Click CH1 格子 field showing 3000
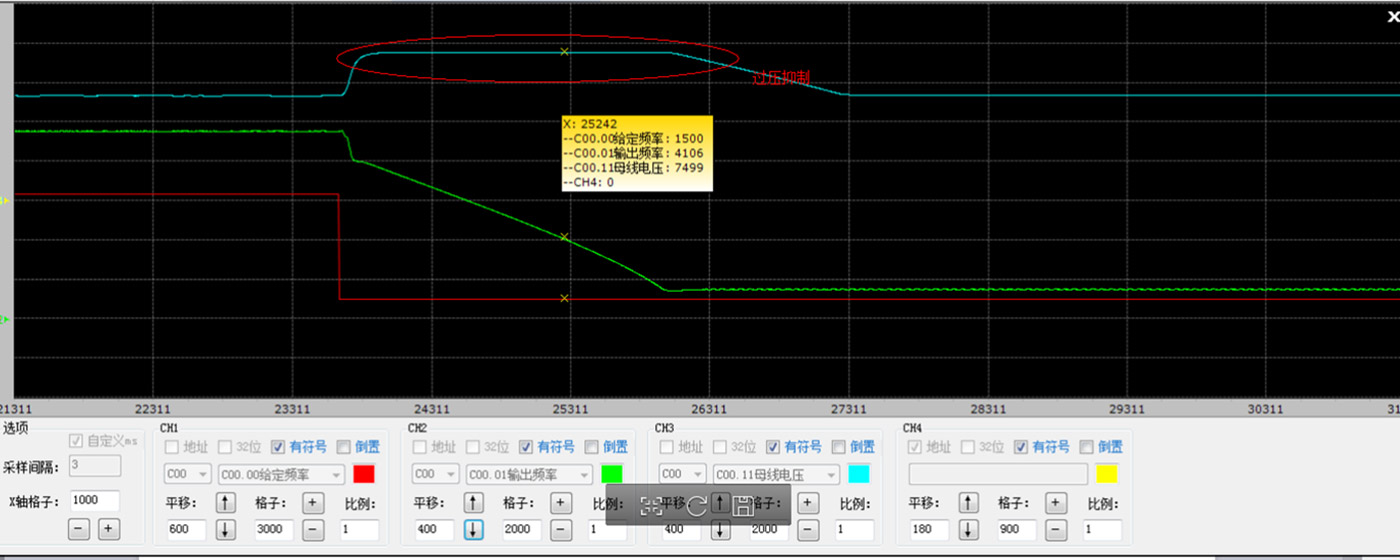 click(274, 530)
